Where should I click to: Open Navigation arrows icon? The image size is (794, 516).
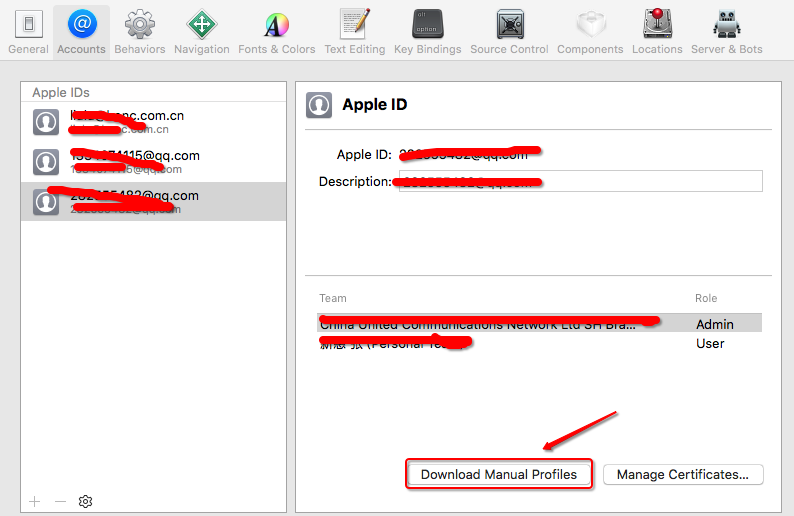click(x=202, y=24)
